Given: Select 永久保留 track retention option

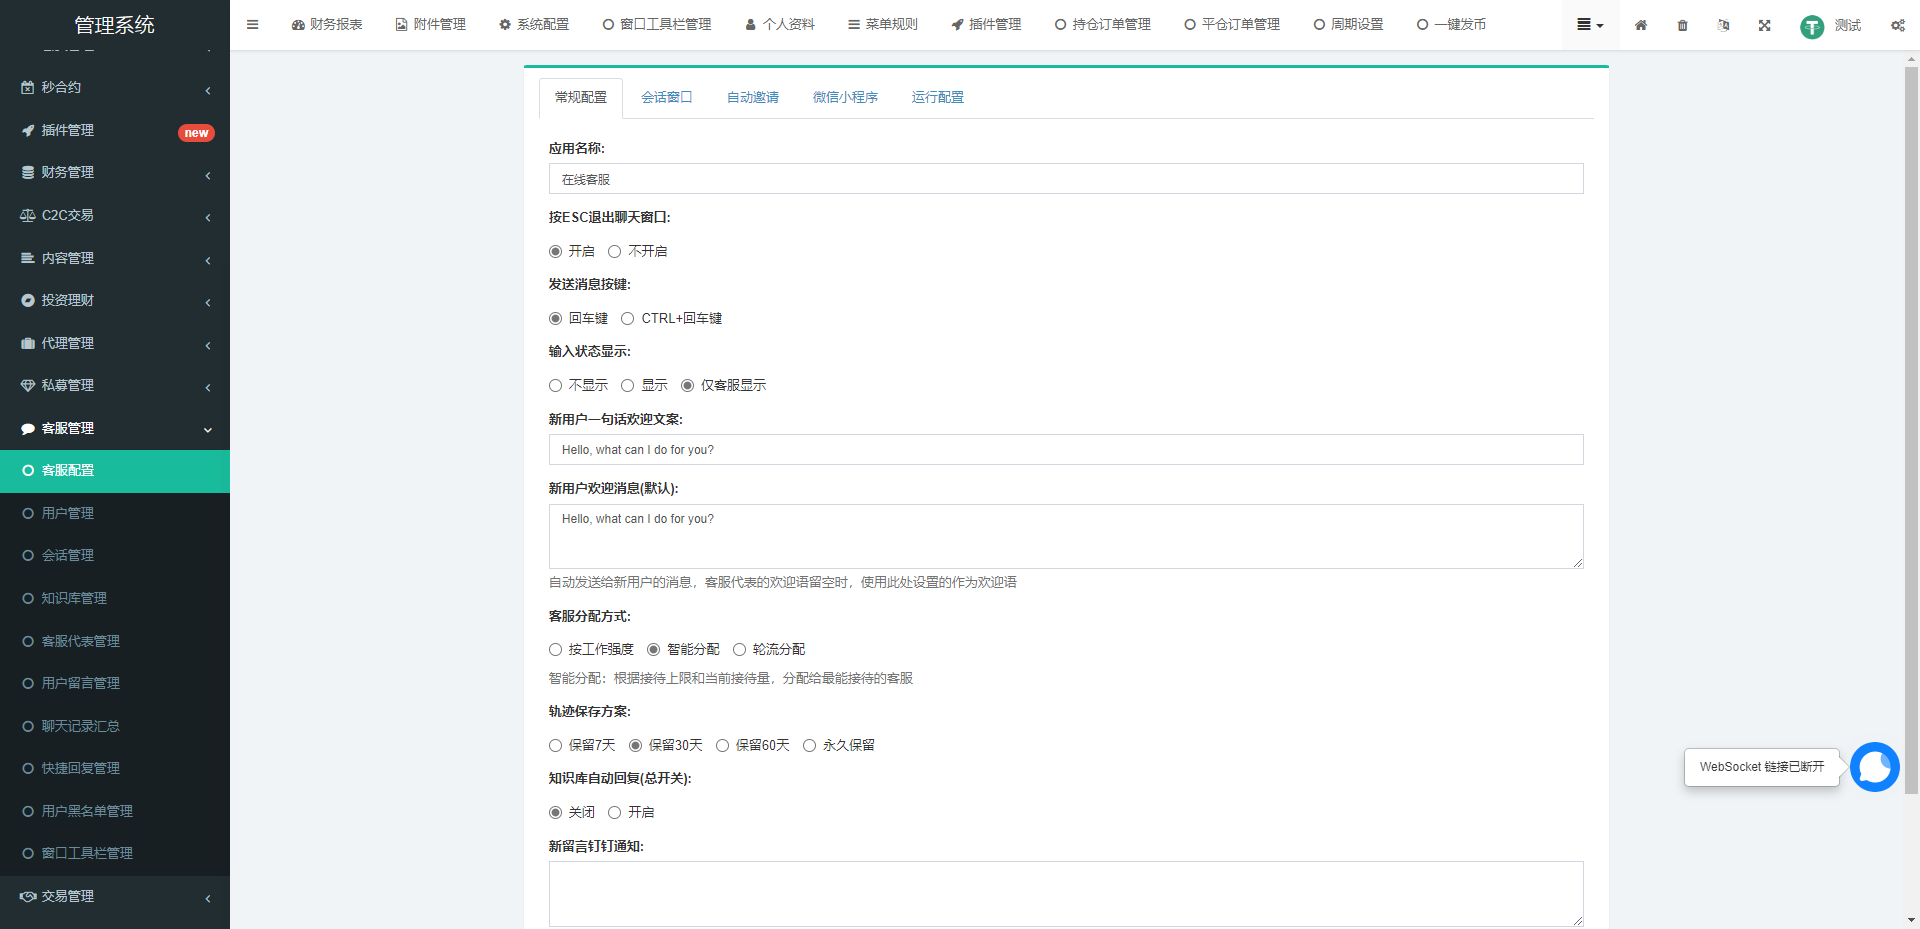Looking at the screenshot, I should pyautogui.click(x=809, y=746).
